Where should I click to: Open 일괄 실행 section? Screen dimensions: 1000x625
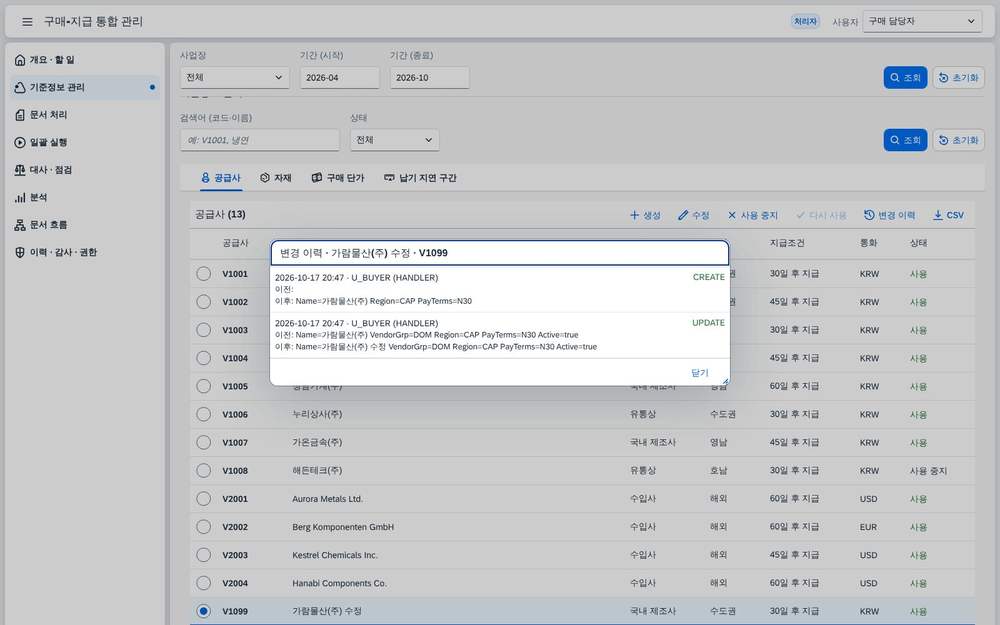(84, 142)
